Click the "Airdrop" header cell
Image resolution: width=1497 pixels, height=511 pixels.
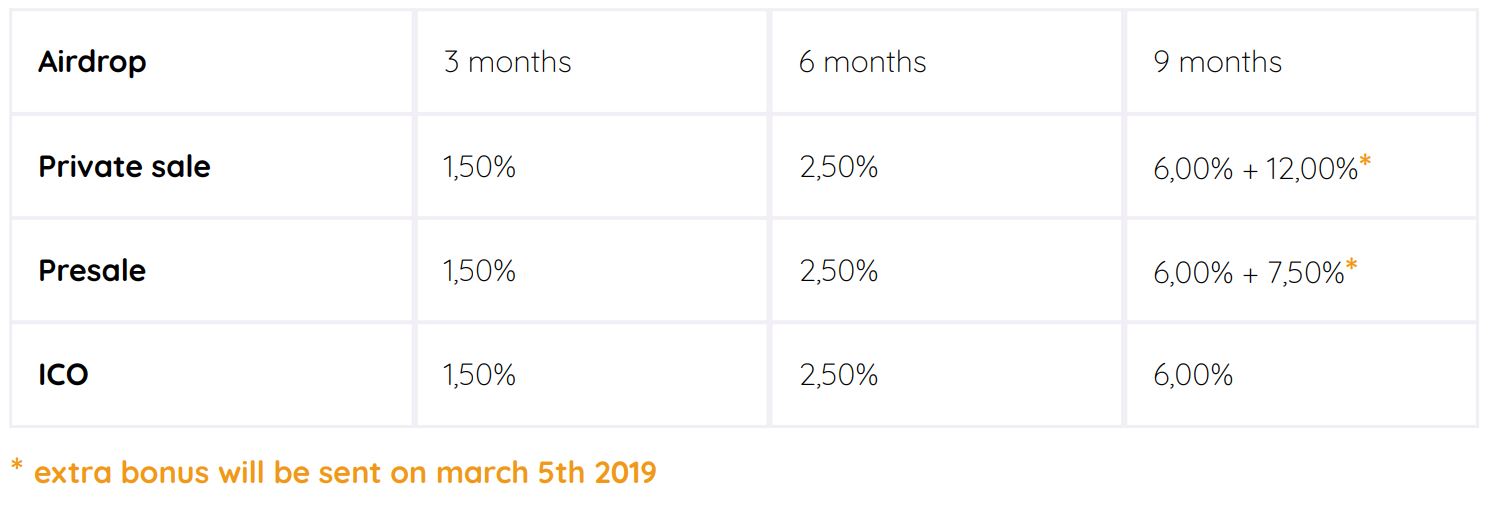[92, 62]
